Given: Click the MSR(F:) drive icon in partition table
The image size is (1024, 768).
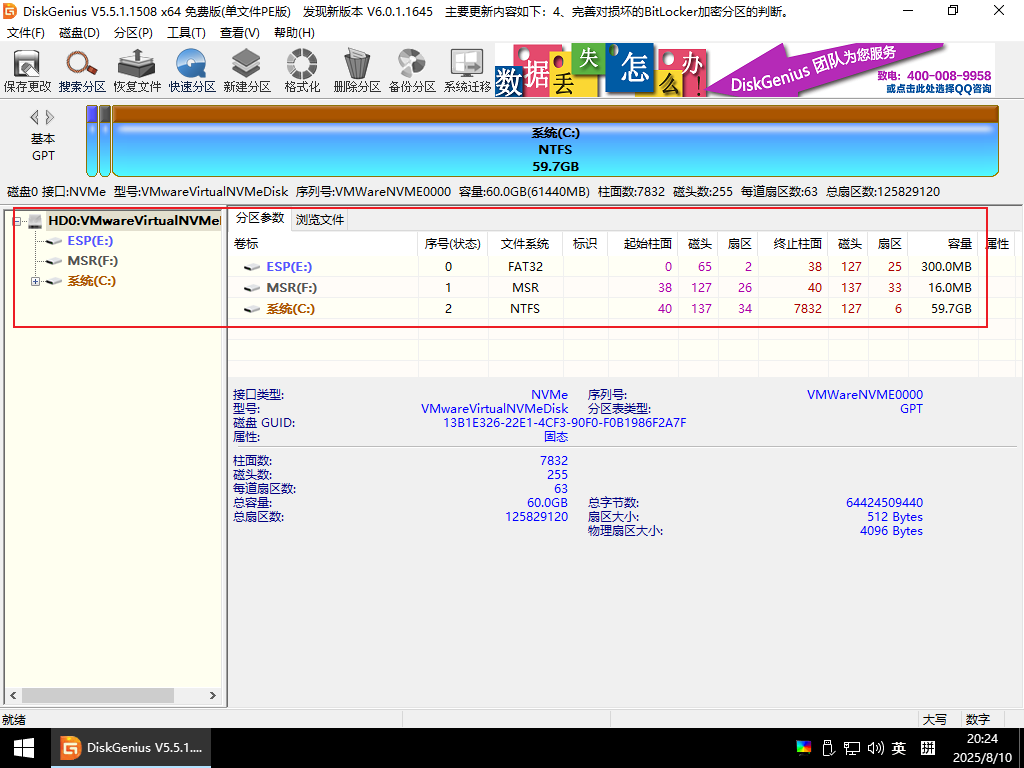Looking at the screenshot, I should click(252, 288).
